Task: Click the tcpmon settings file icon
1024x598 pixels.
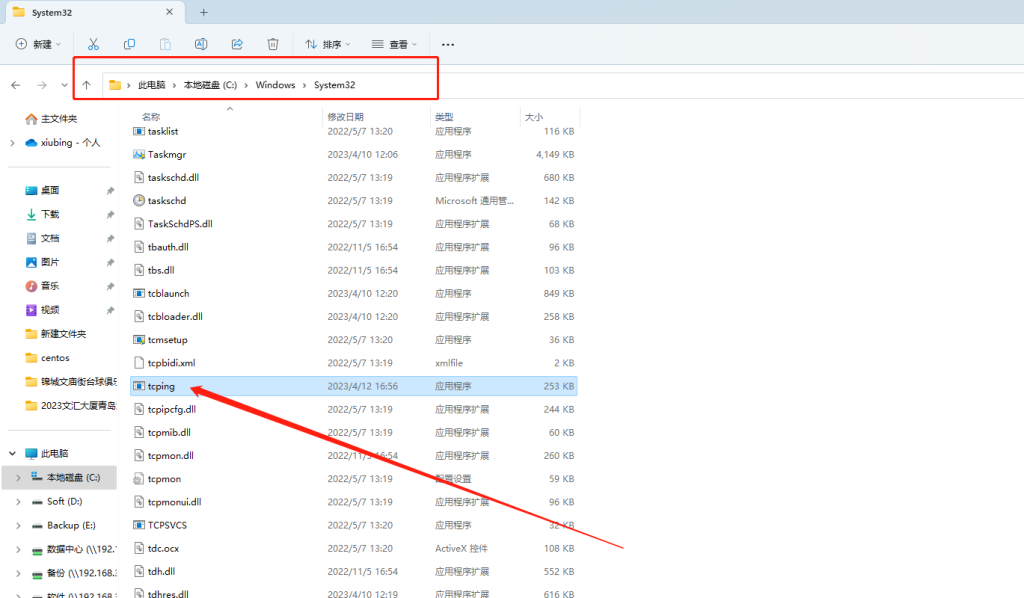Action: click(x=138, y=479)
